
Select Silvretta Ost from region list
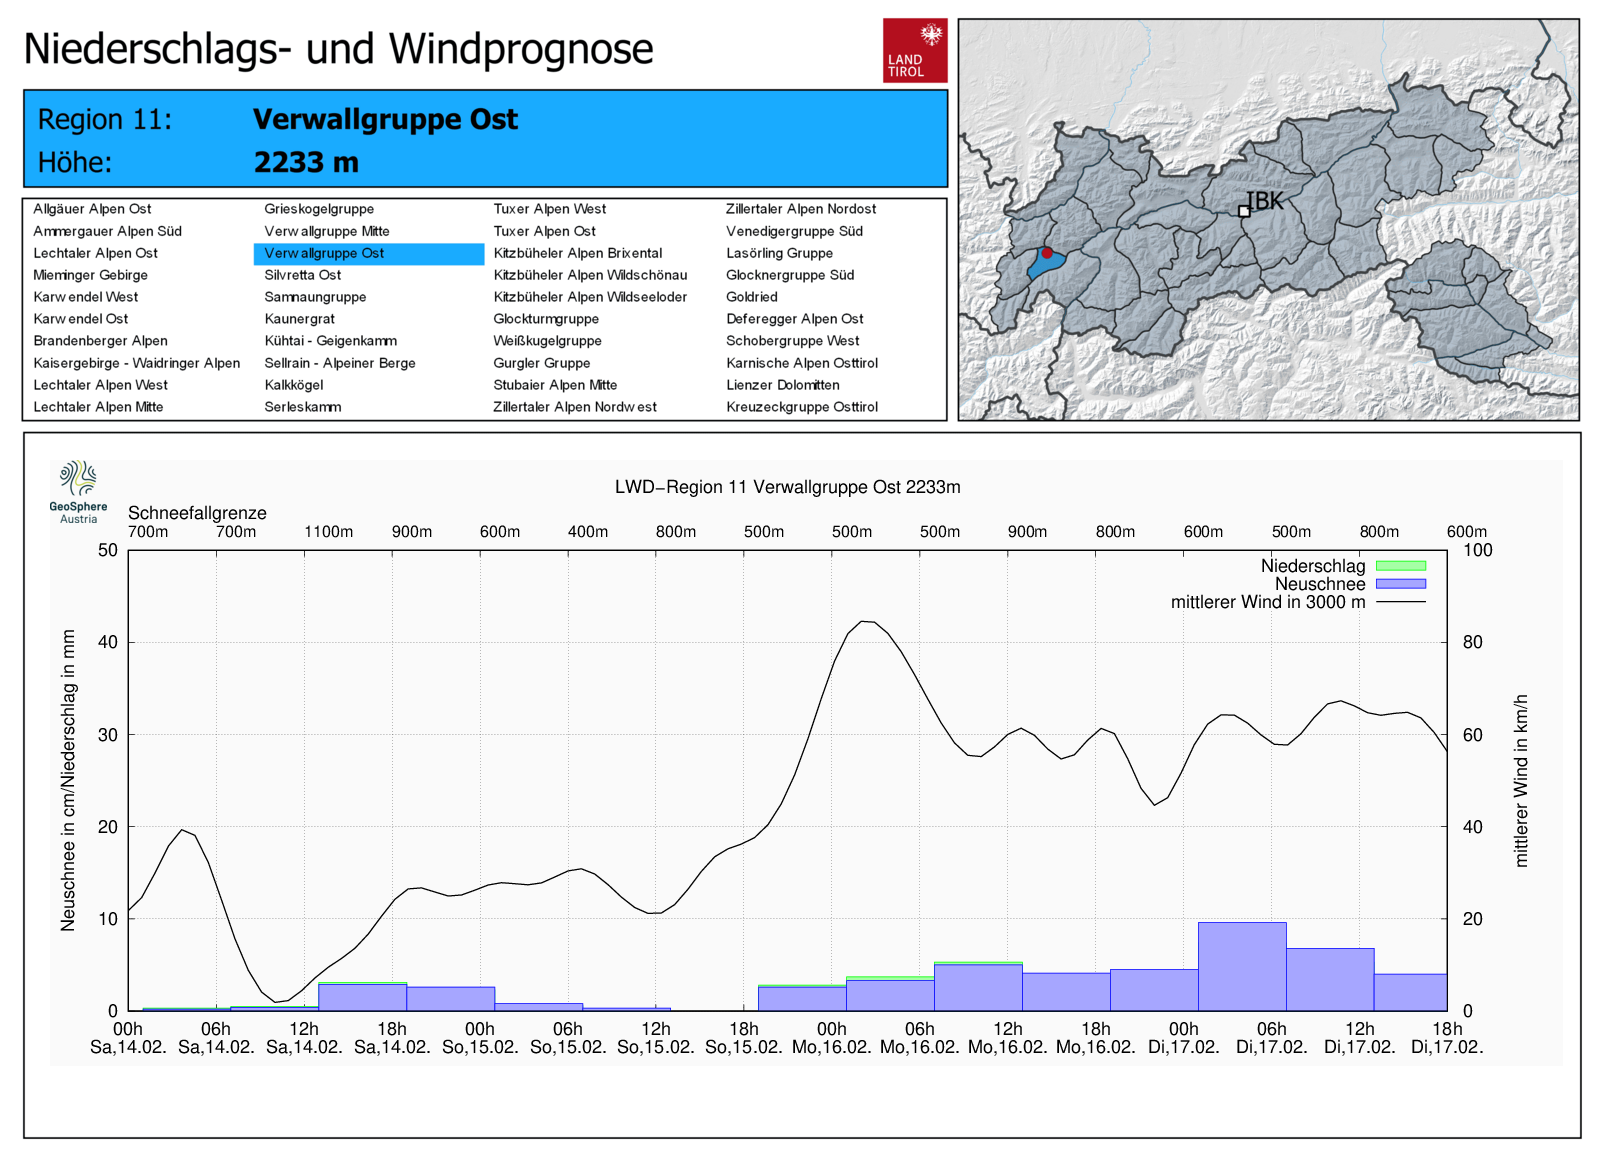(x=302, y=275)
